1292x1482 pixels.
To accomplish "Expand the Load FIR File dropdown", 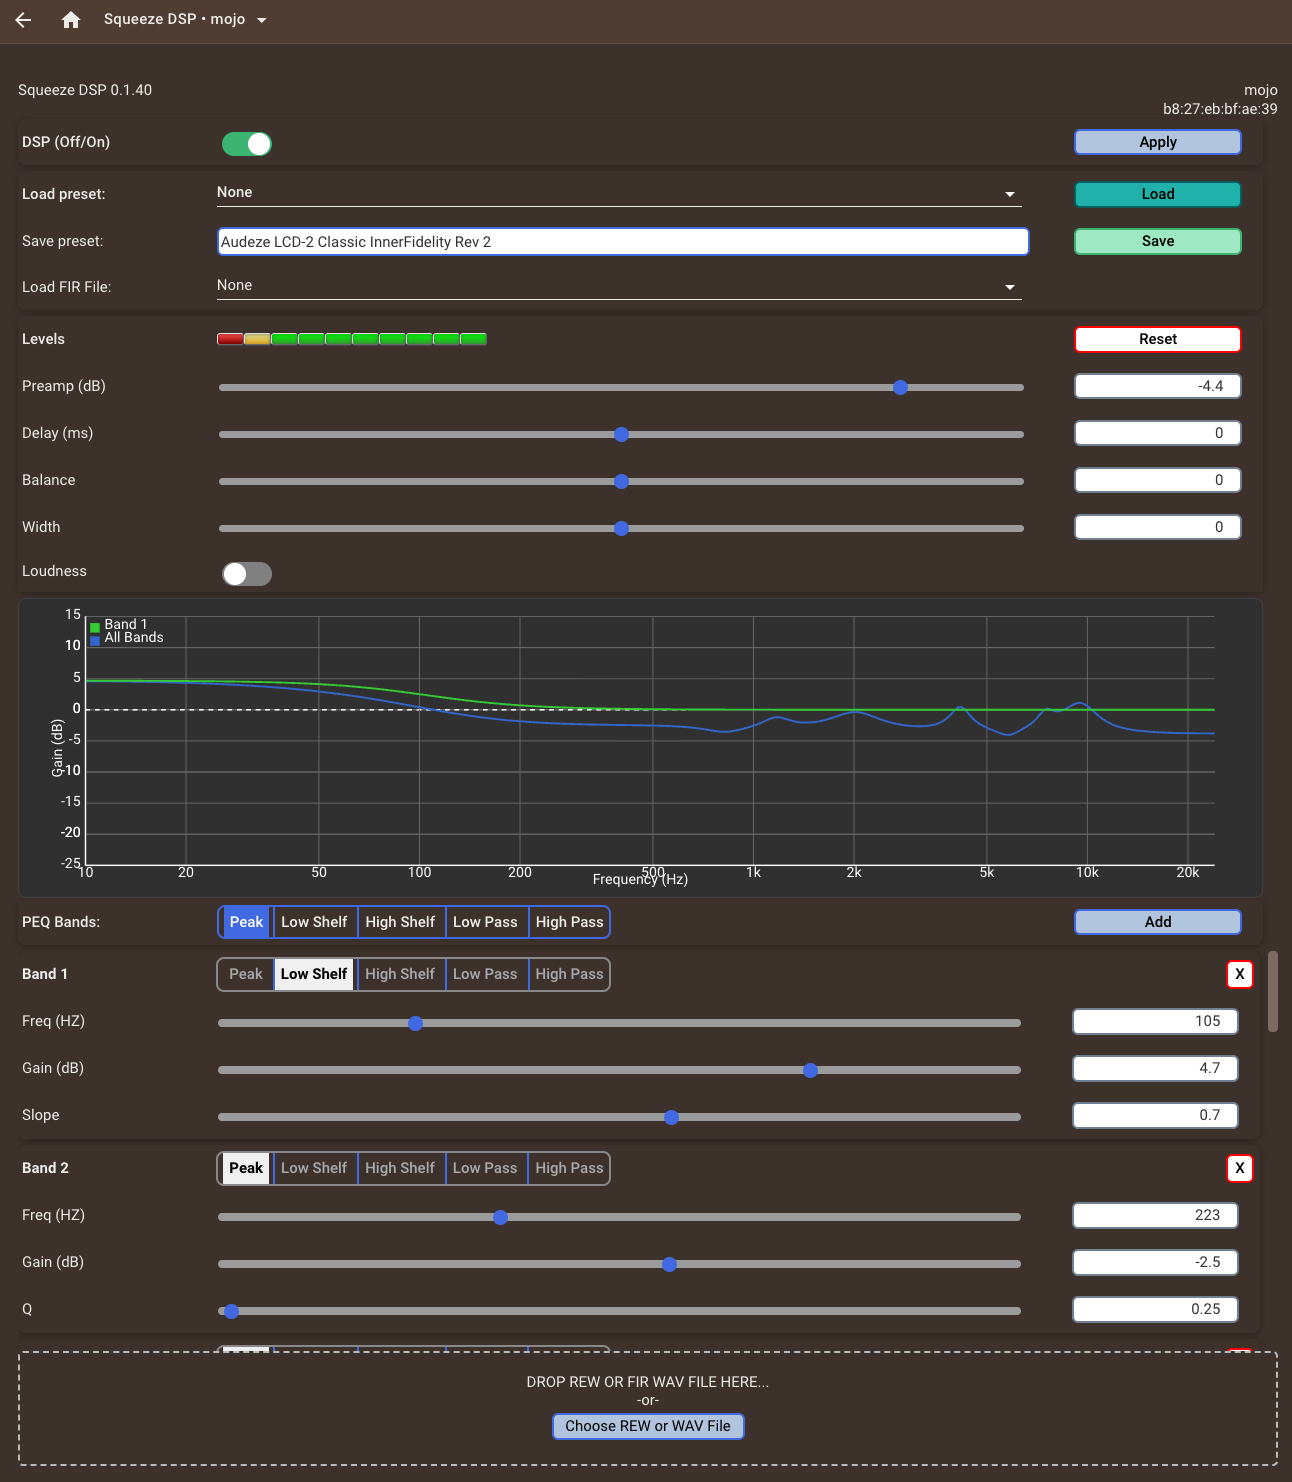I will tap(618, 286).
